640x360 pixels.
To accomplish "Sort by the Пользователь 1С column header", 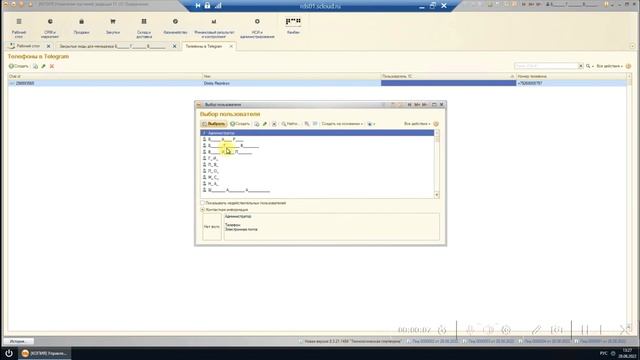I will pos(448,76).
